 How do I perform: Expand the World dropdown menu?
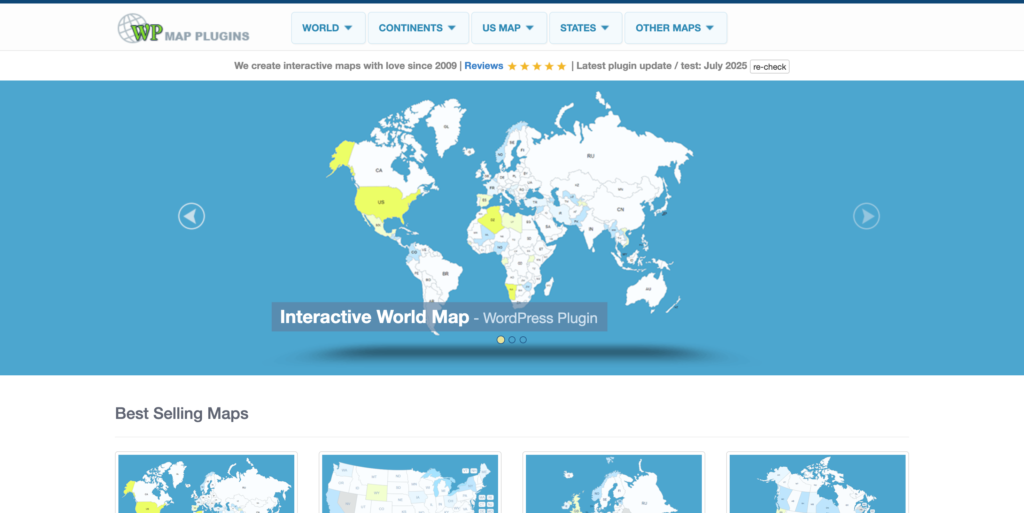coord(327,28)
